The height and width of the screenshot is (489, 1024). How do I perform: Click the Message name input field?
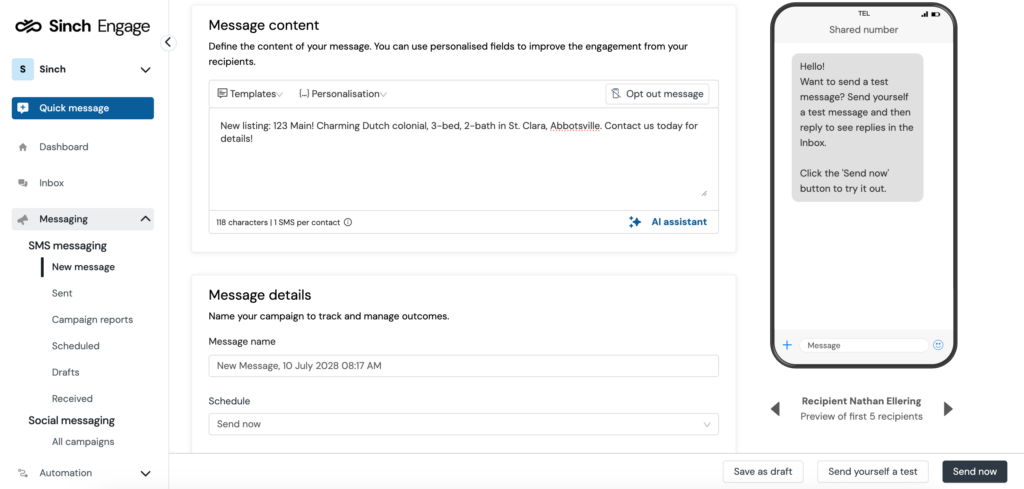pos(464,366)
